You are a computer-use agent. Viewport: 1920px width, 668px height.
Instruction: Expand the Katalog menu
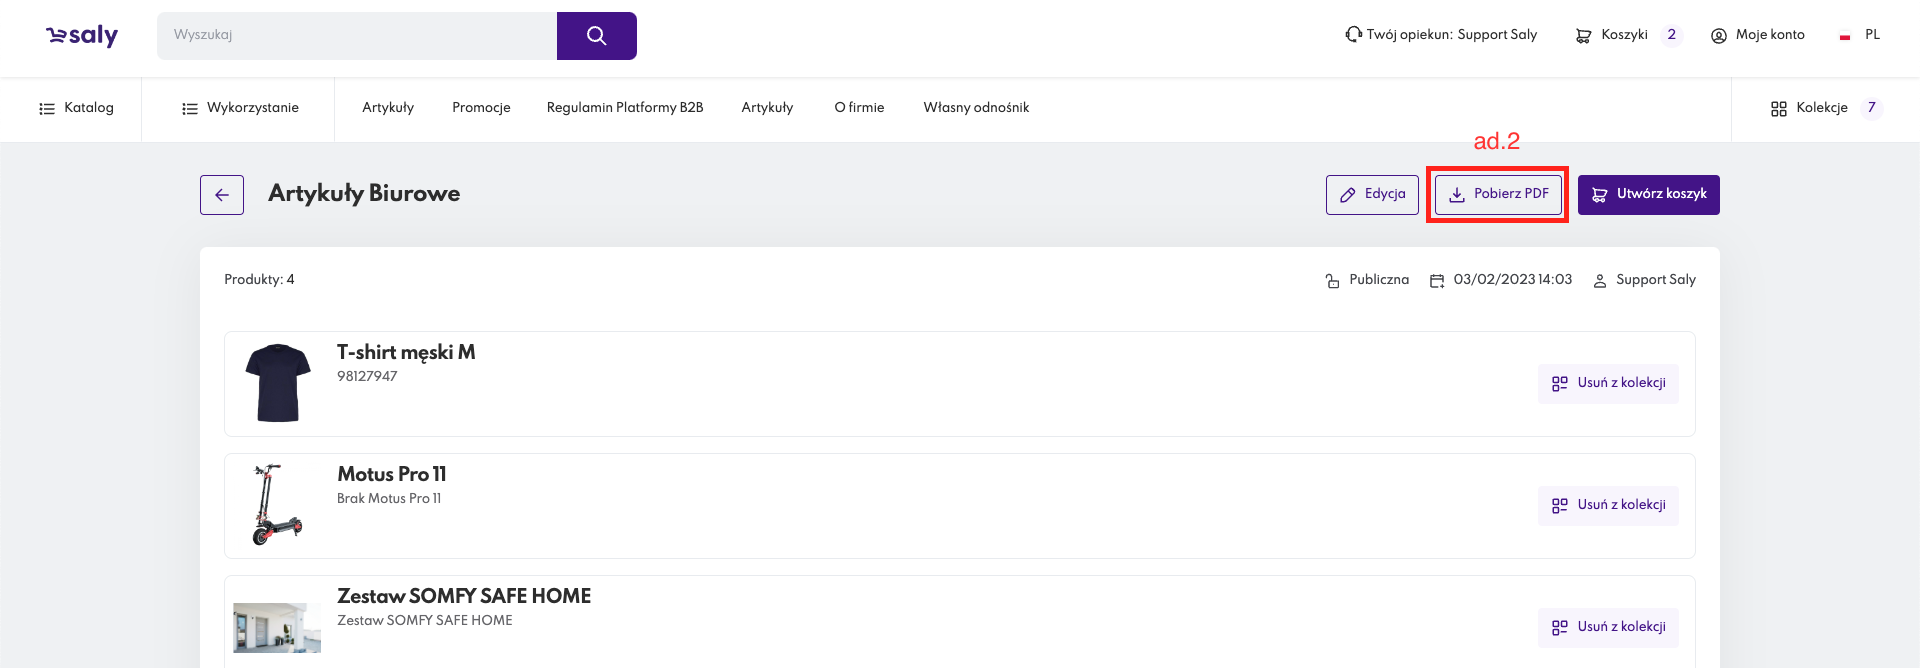coord(76,108)
